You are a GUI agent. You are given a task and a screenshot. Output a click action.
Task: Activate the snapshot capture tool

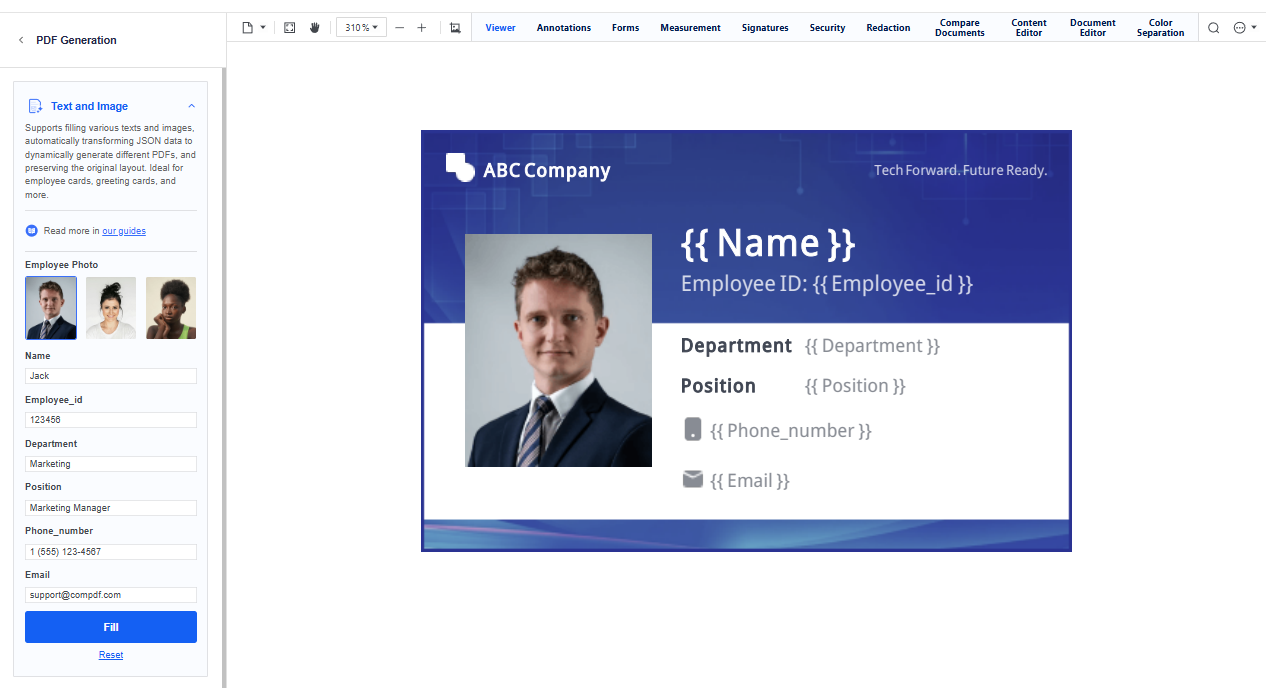click(x=455, y=28)
